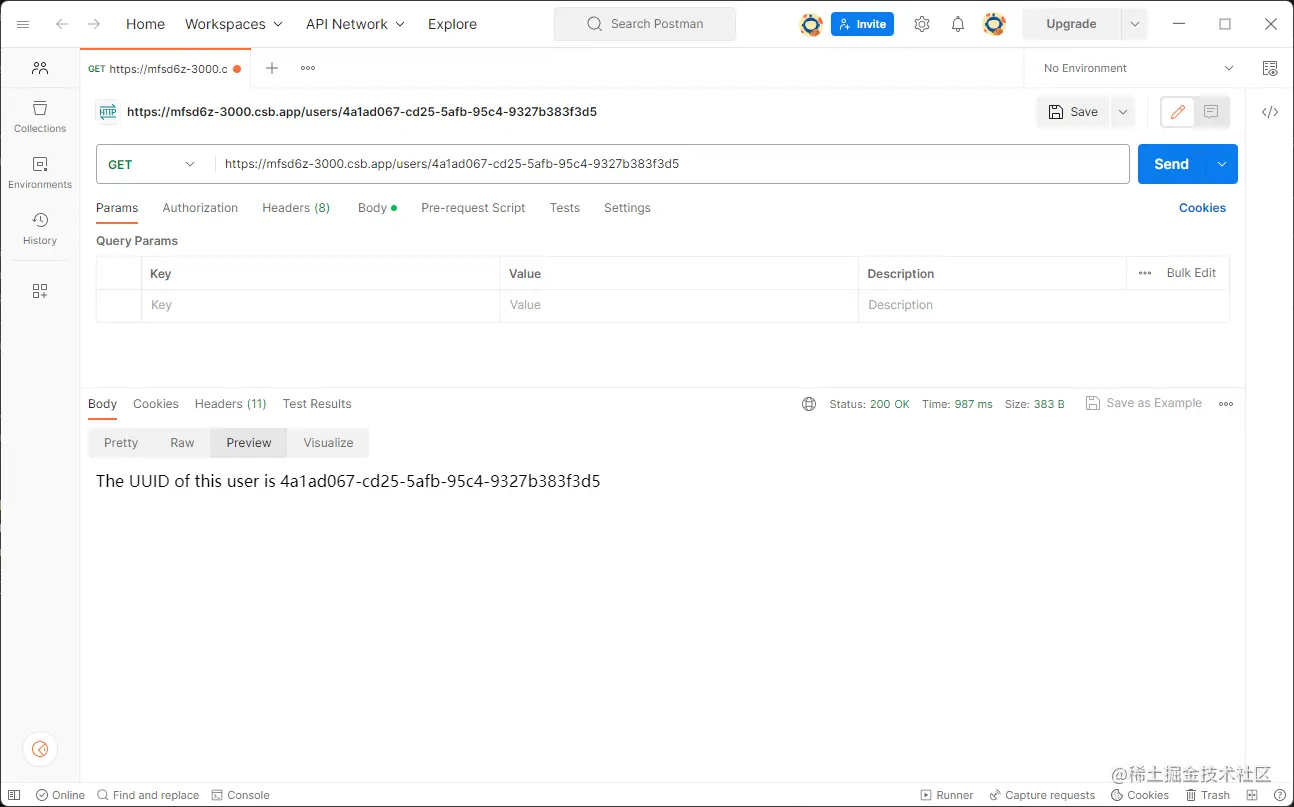The image size is (1294, 807).
Task: Open response ellipsis more options
Action: click(x=1226, y=404)
